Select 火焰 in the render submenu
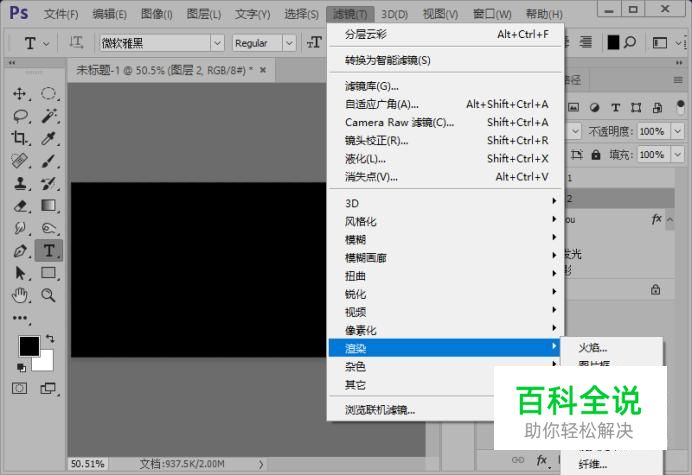The image size is (692, 475). [612, 348]
